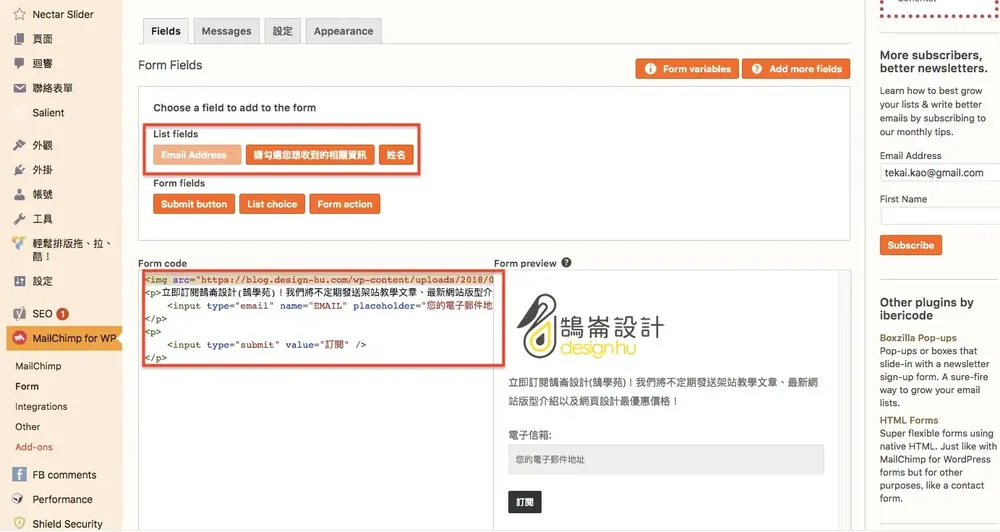The width and height of the screenshot is (1000, 532).
Task: Click the First Name input field
Action: tap(939, 216)
